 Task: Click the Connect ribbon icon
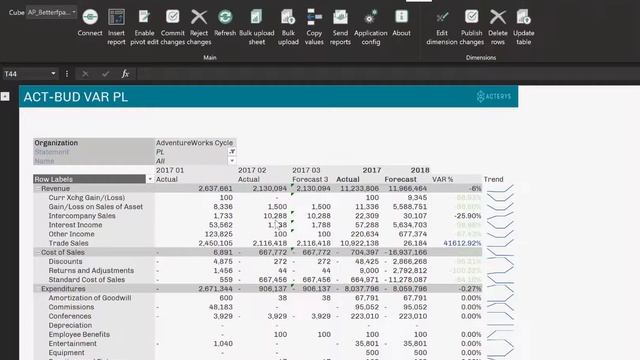point(90,17)
